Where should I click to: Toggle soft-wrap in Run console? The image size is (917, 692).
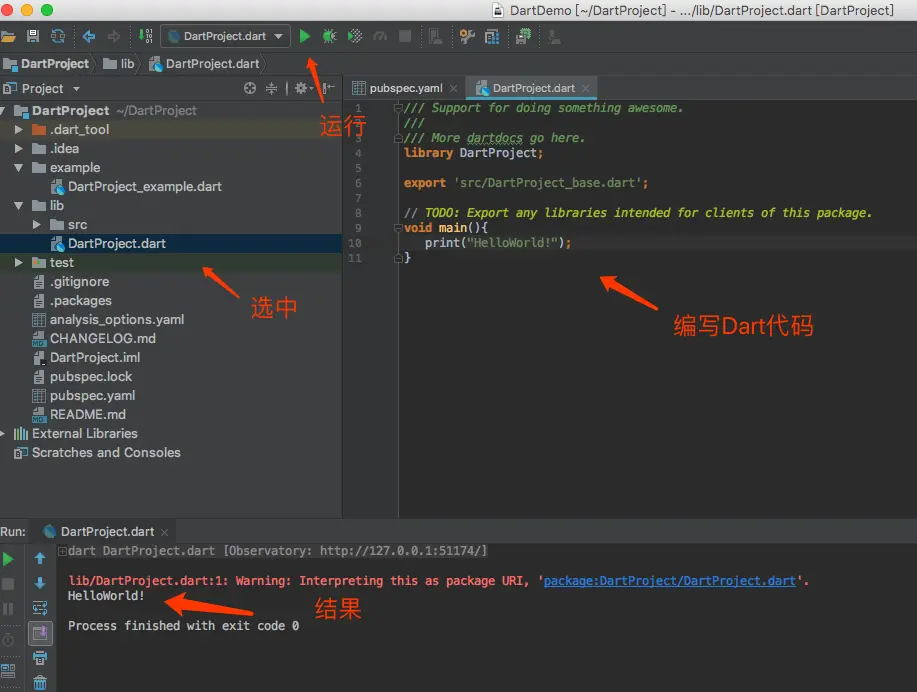(x=40, y=608)
